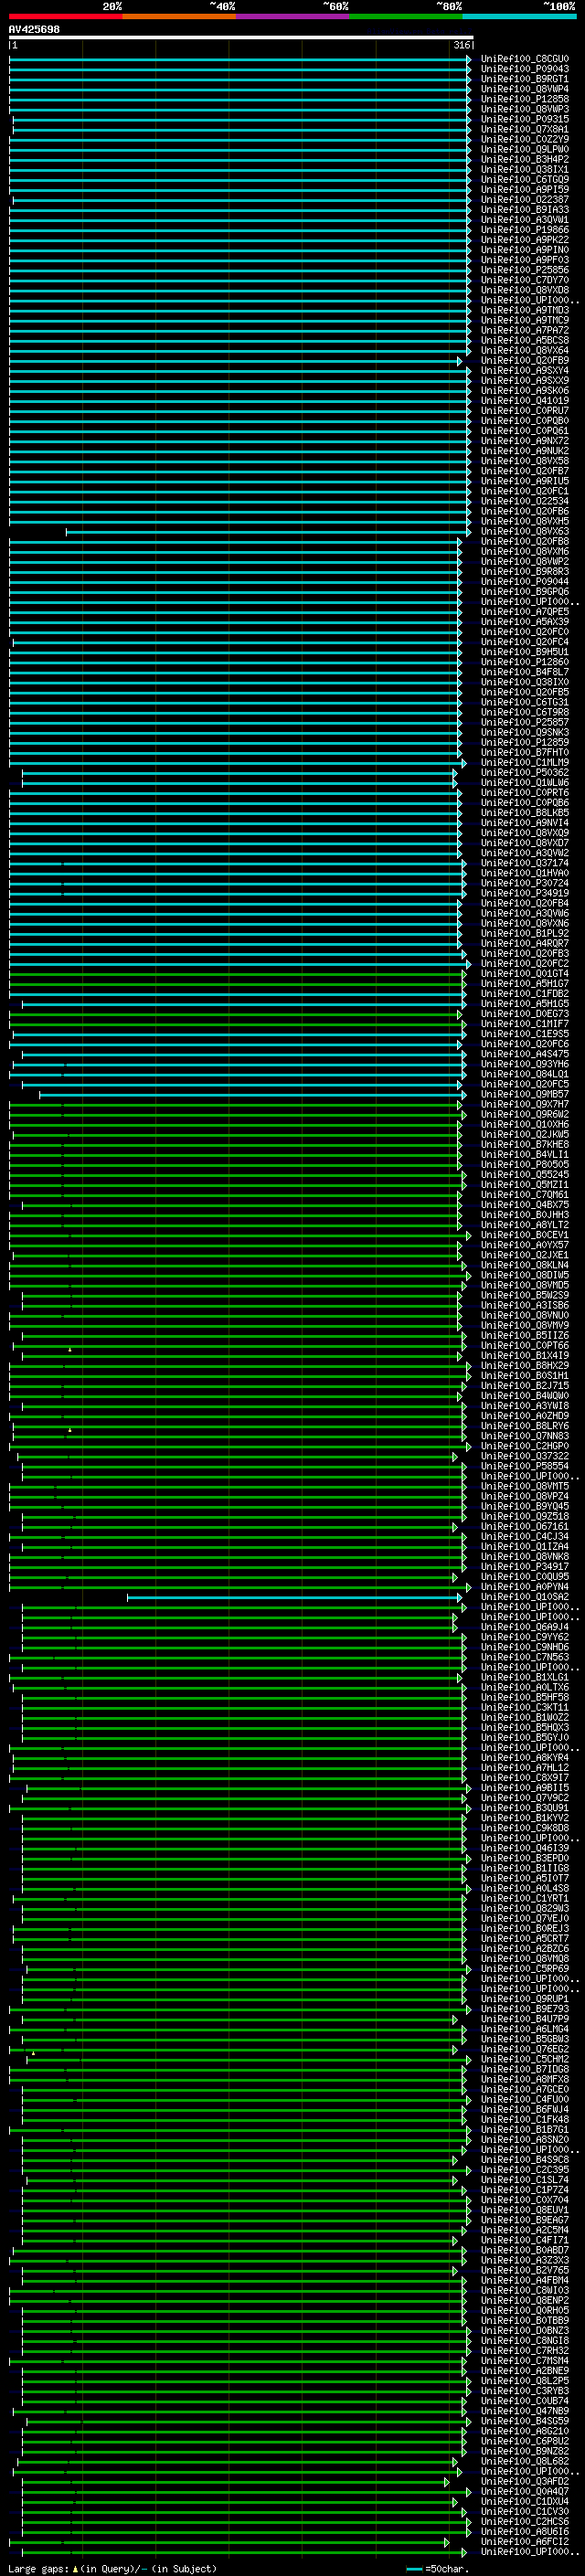Click the white query sequence bar
Image resolution: width=585 pixels, height=2576 pixels.
click(x=241, y=37)
